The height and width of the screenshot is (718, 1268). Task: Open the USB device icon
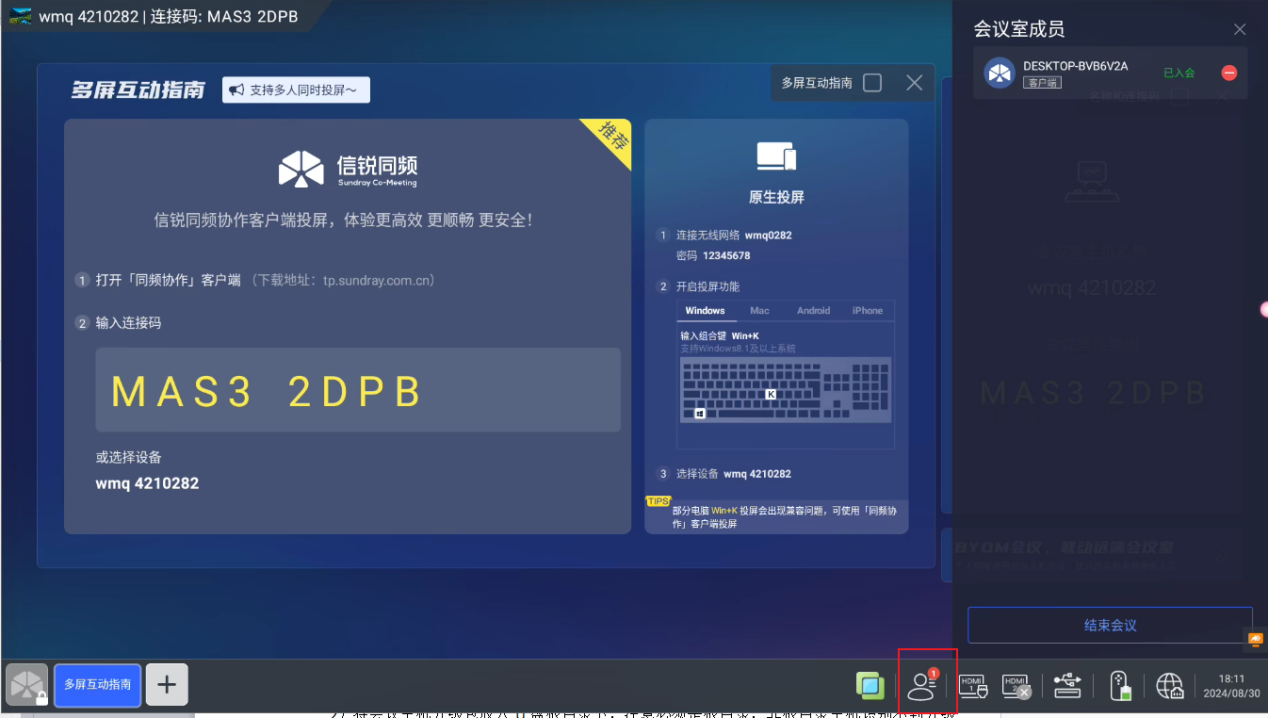coord(1067,685)
